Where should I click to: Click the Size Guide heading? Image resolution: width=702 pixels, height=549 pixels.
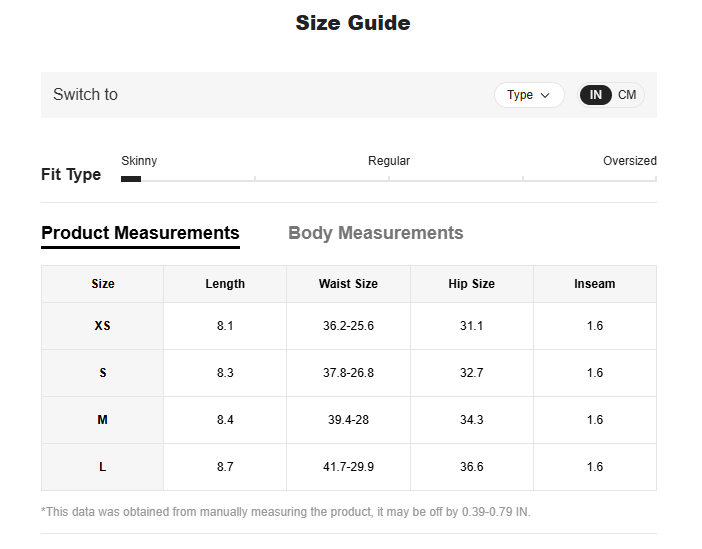pos(352,23)
